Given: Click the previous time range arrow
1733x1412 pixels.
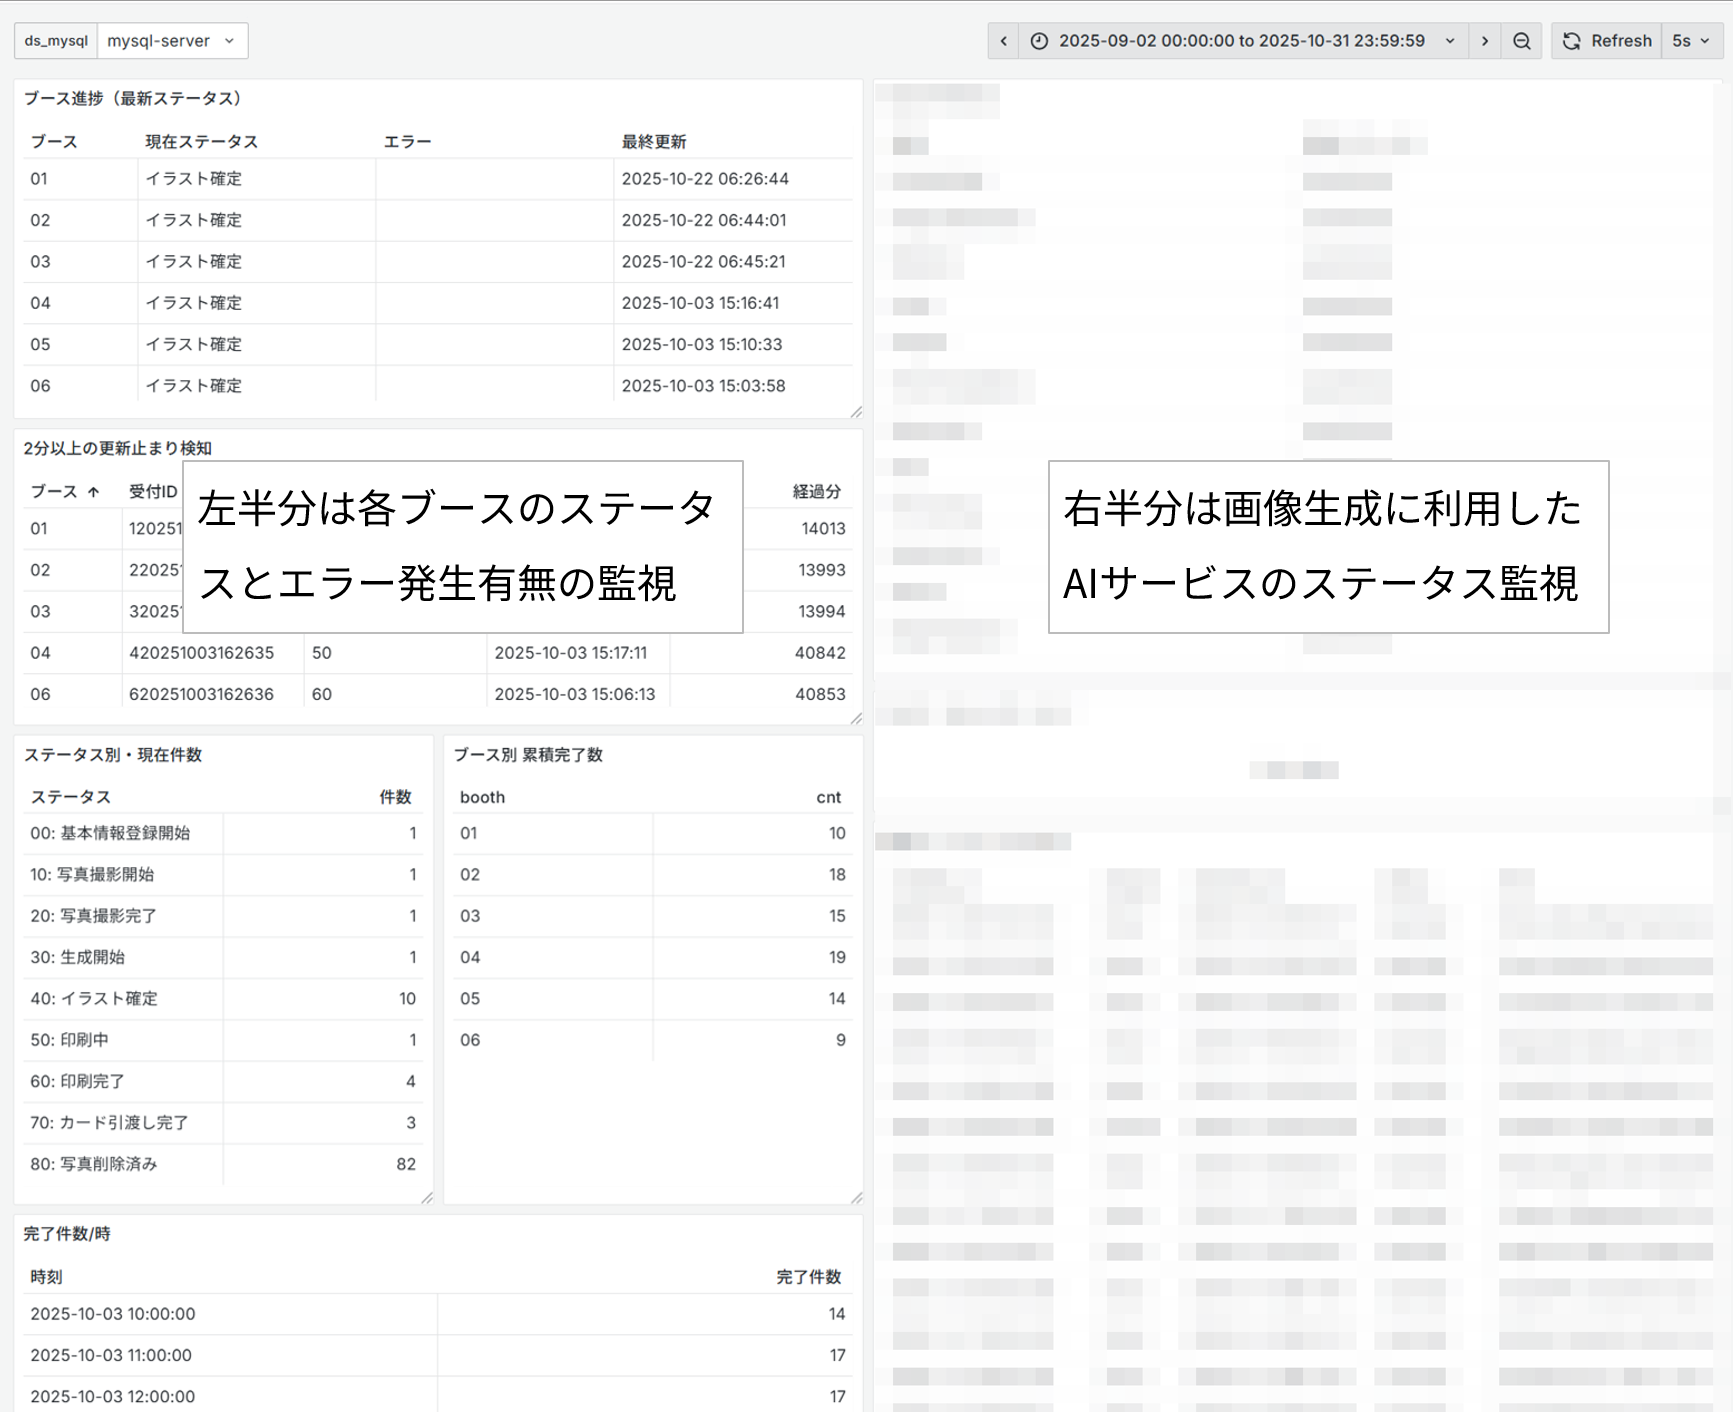Looking at the screenshot, I should tap(1003, 41).
